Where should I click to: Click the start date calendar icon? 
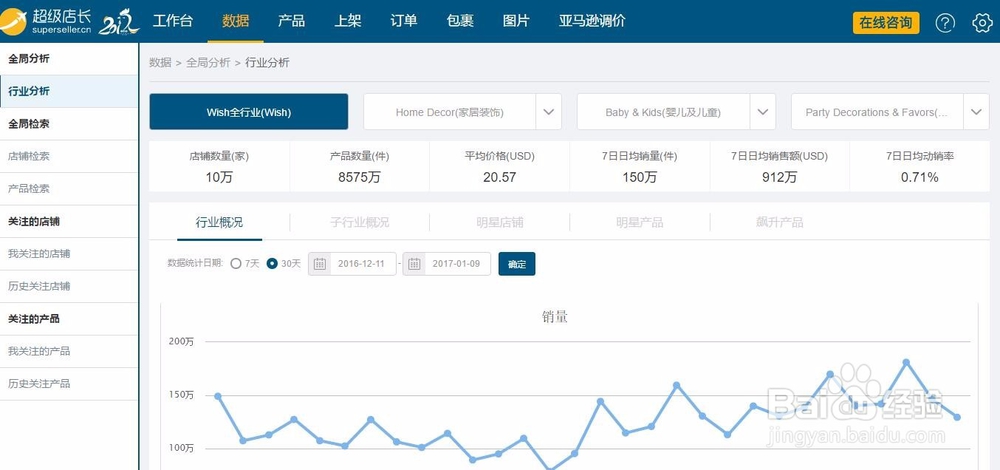[x=320, y=264]
